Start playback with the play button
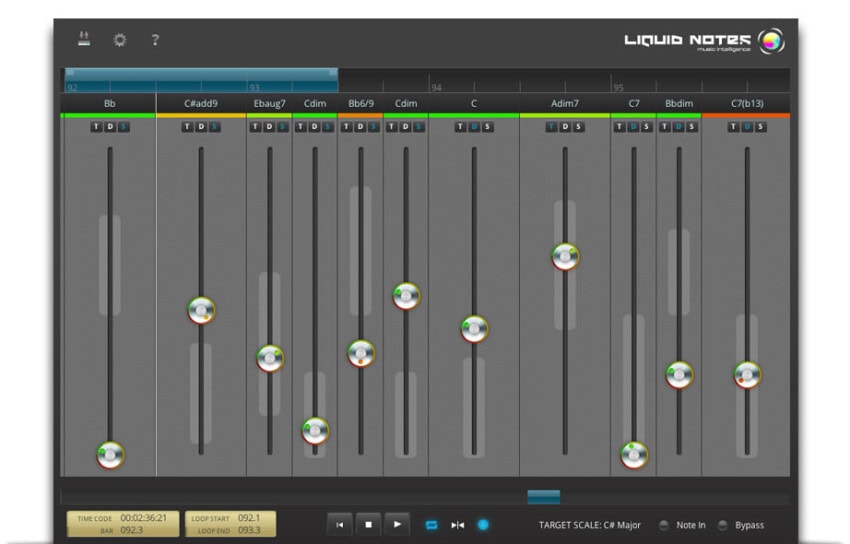The width and height of the screenshot is (850, 544). coord(397,524)
